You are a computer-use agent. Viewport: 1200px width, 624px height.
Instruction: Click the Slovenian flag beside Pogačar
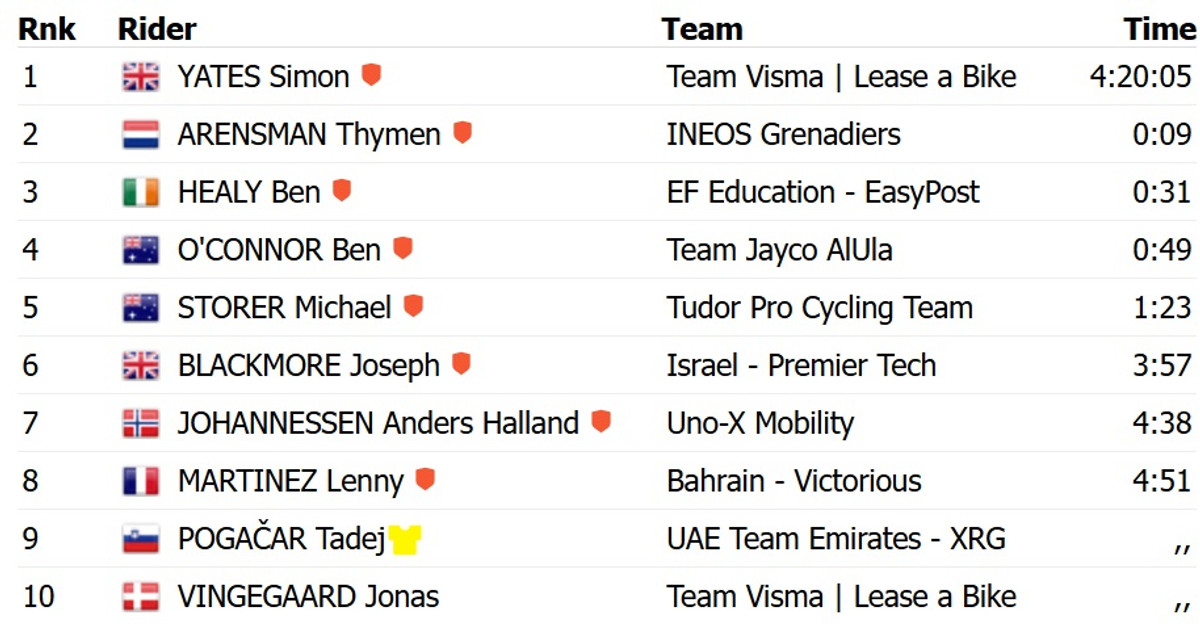(141, 540)
